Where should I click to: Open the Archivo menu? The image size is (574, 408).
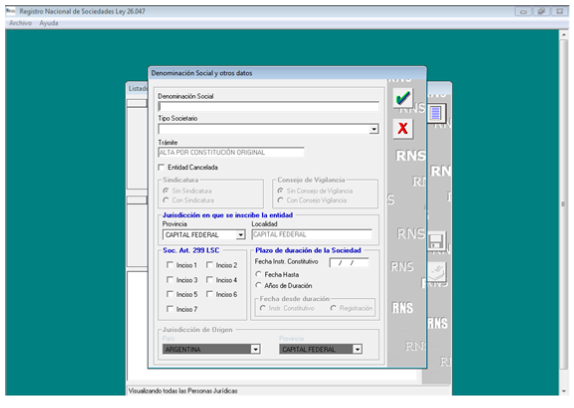click(x=20, y=23)
